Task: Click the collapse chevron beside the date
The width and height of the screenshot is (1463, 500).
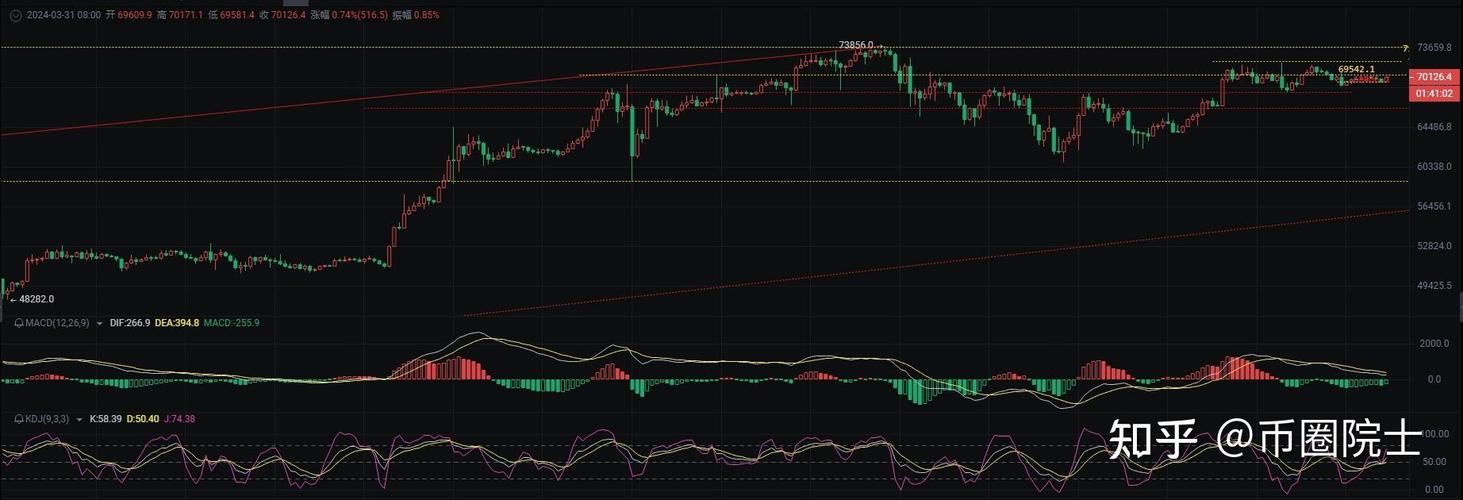Action: coord(14,15)
